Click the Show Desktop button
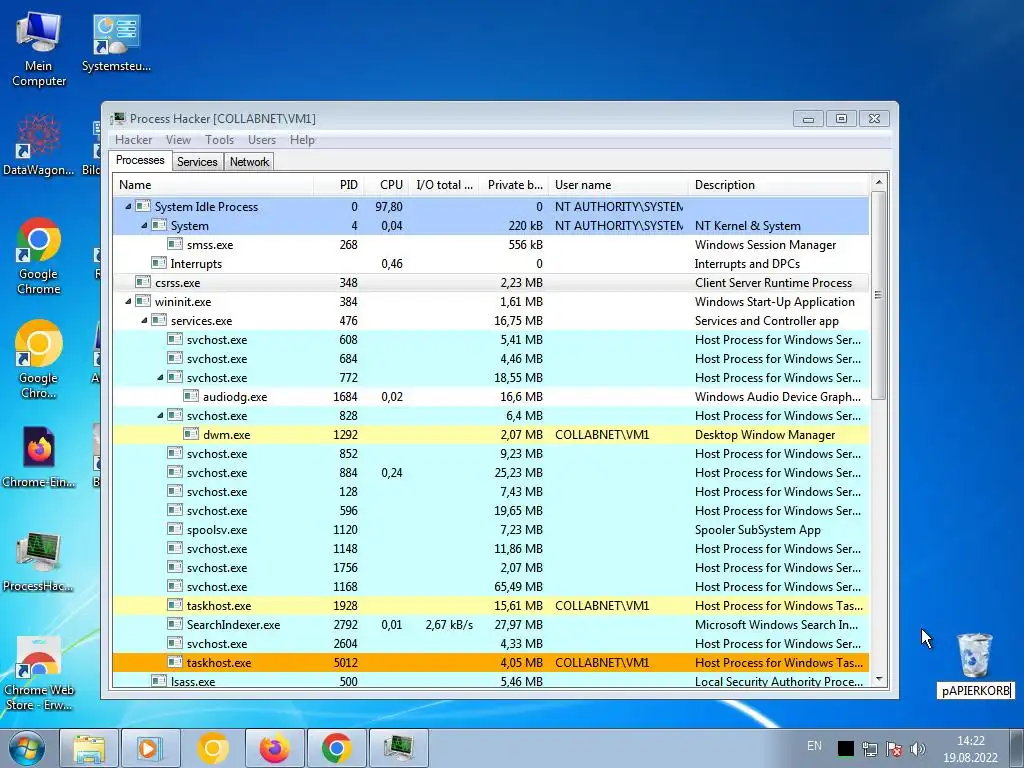The width and height of the screenshot is (1024, 768). 1019,748
